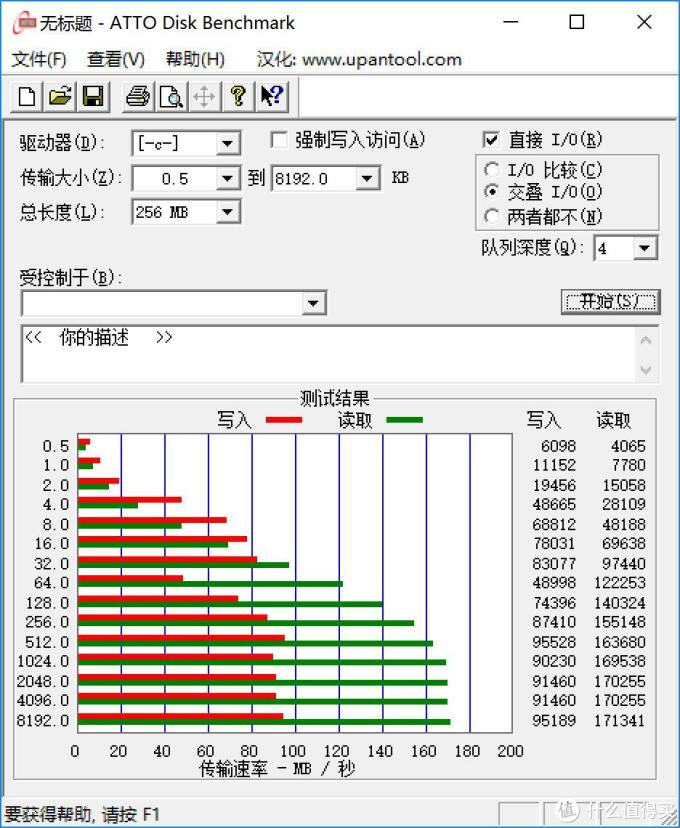Click description box scroll down arrow

[x=646, y=369]
